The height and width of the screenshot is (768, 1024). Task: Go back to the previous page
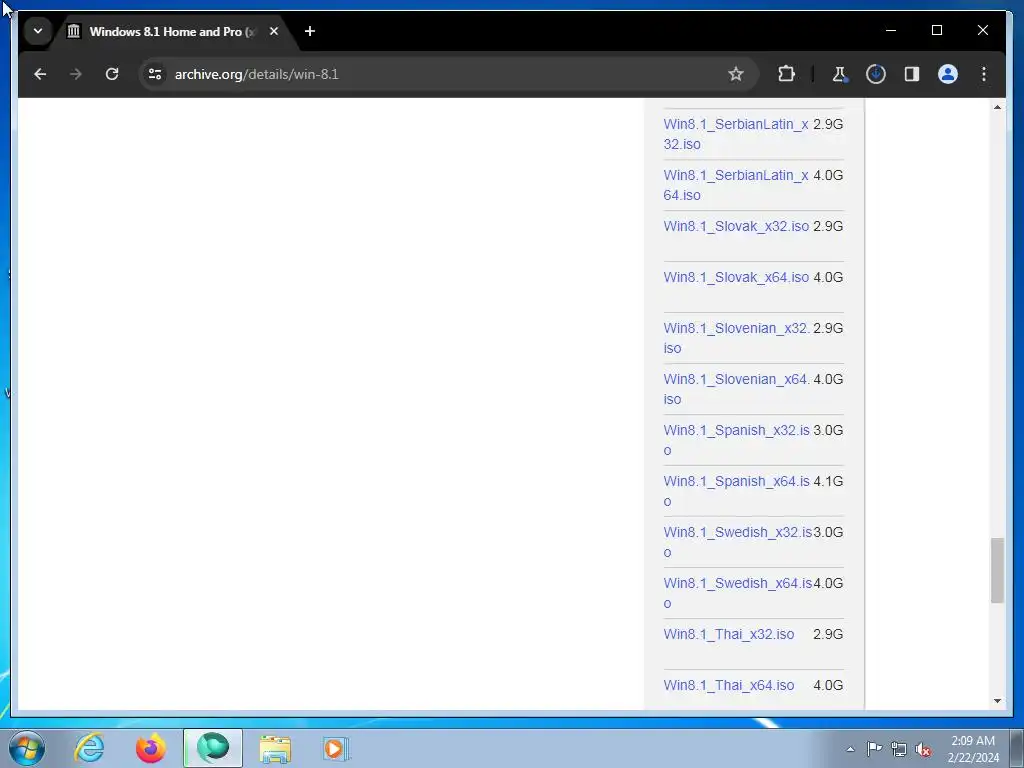[40, 74]
